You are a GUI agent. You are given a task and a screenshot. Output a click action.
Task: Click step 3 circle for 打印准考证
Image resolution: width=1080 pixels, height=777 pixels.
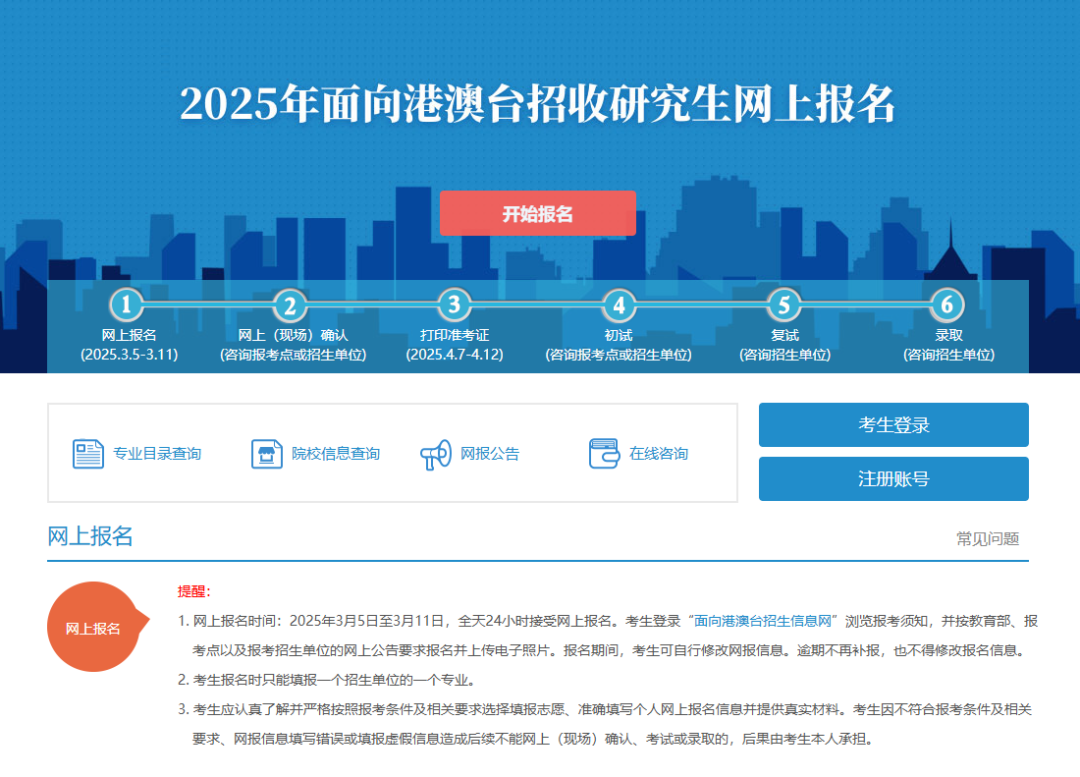[454, 304]
